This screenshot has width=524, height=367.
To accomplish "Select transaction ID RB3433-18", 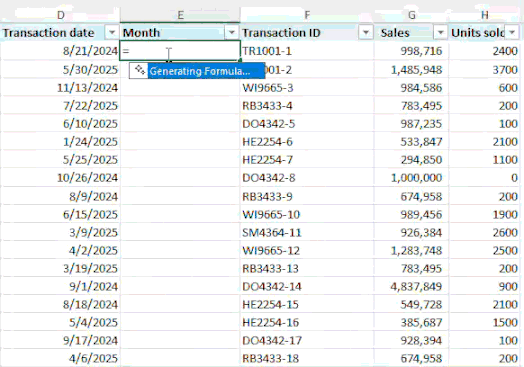I will [307, 358].
